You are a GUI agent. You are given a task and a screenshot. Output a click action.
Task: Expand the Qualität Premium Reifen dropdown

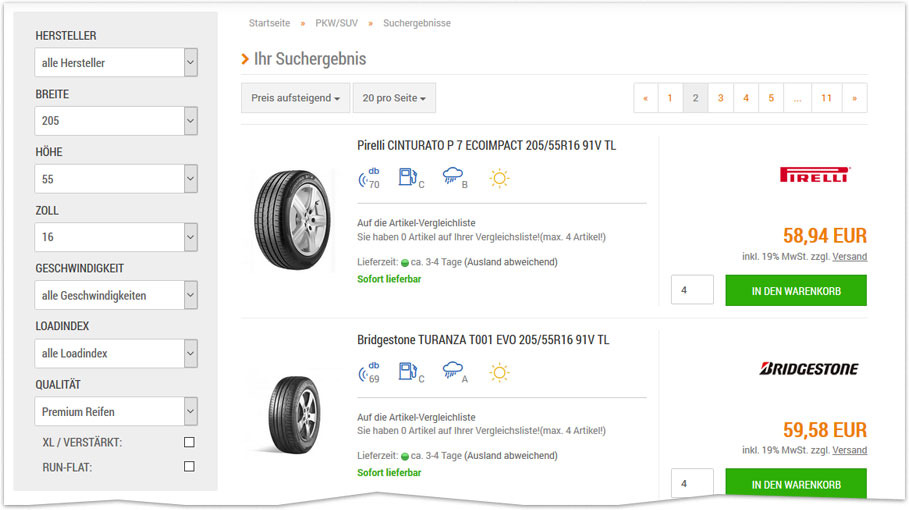point(116,411)
